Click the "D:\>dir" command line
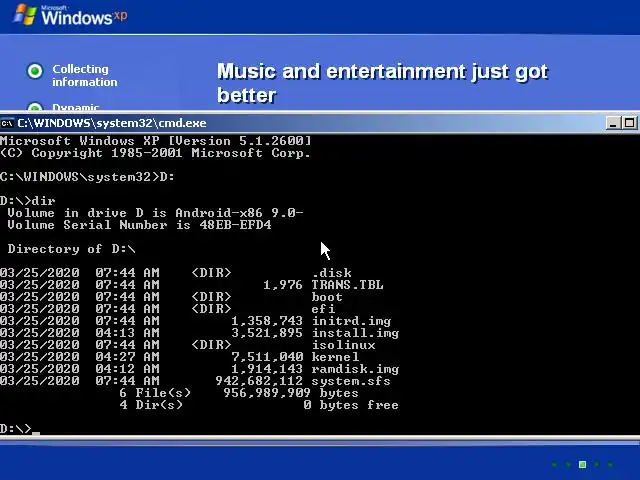 tap(28, 201)
